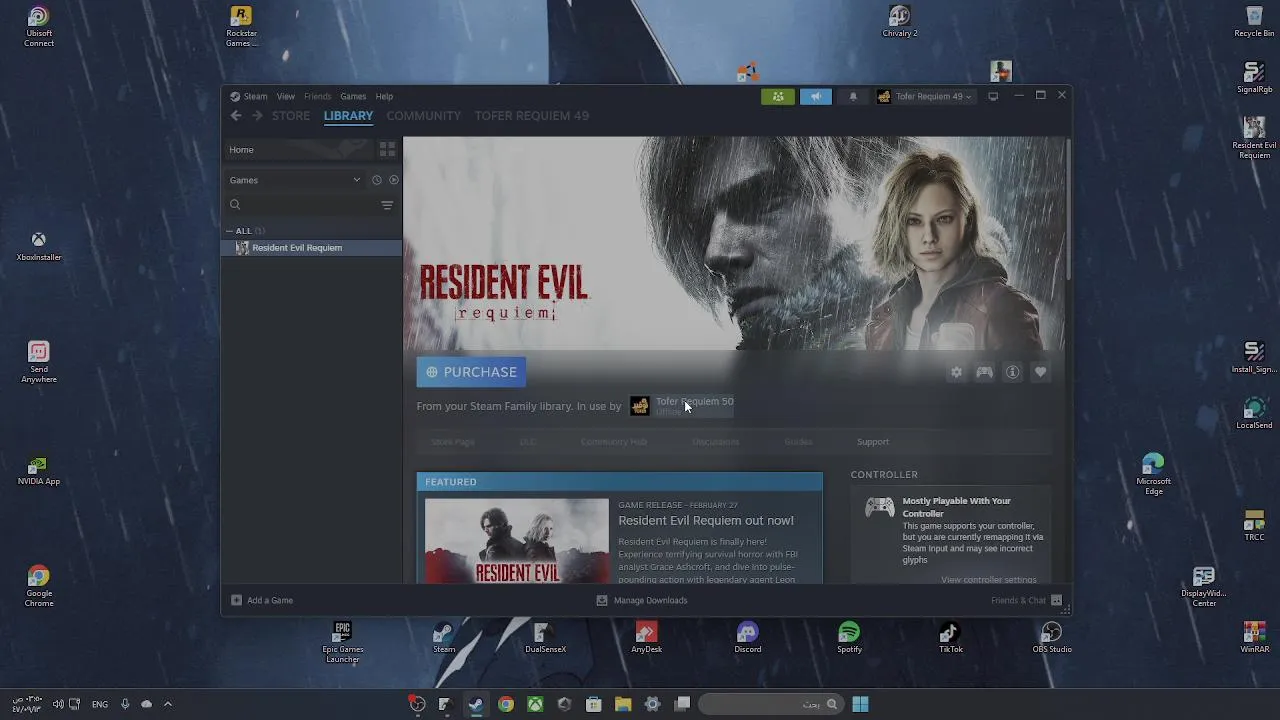Open the Steam friends activity green icon
1280x720 pixels.
tap(778, 96)
